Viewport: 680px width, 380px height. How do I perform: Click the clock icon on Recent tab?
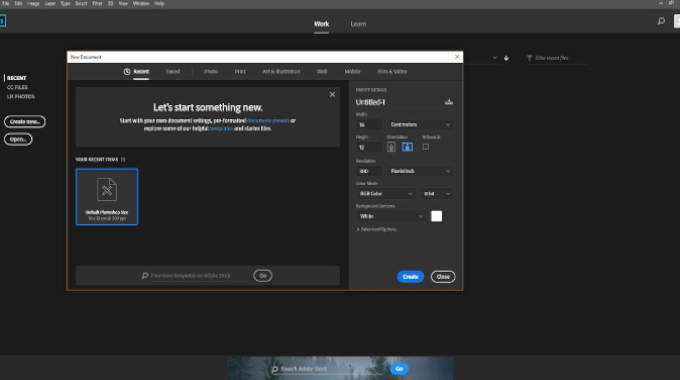click(x=127, y=72)
